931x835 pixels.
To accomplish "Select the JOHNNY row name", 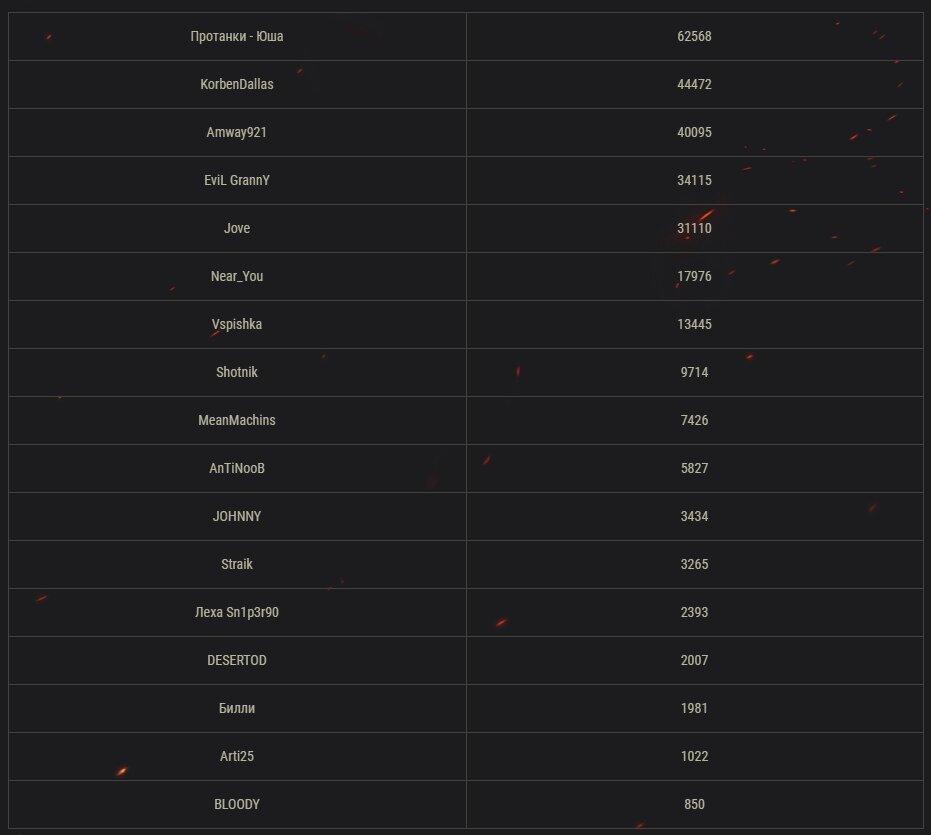I will point(237,516).
